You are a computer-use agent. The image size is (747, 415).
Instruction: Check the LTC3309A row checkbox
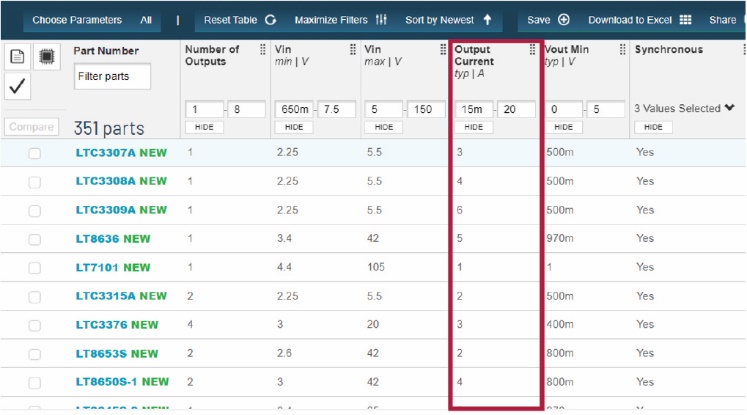click(34, 211)
